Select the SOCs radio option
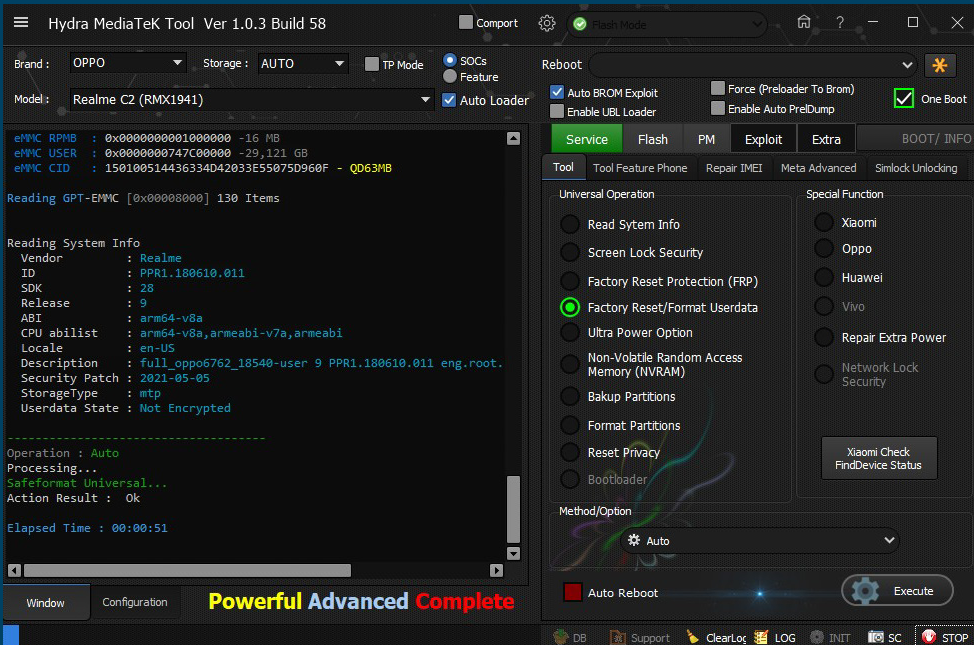 tap(450, 60)
